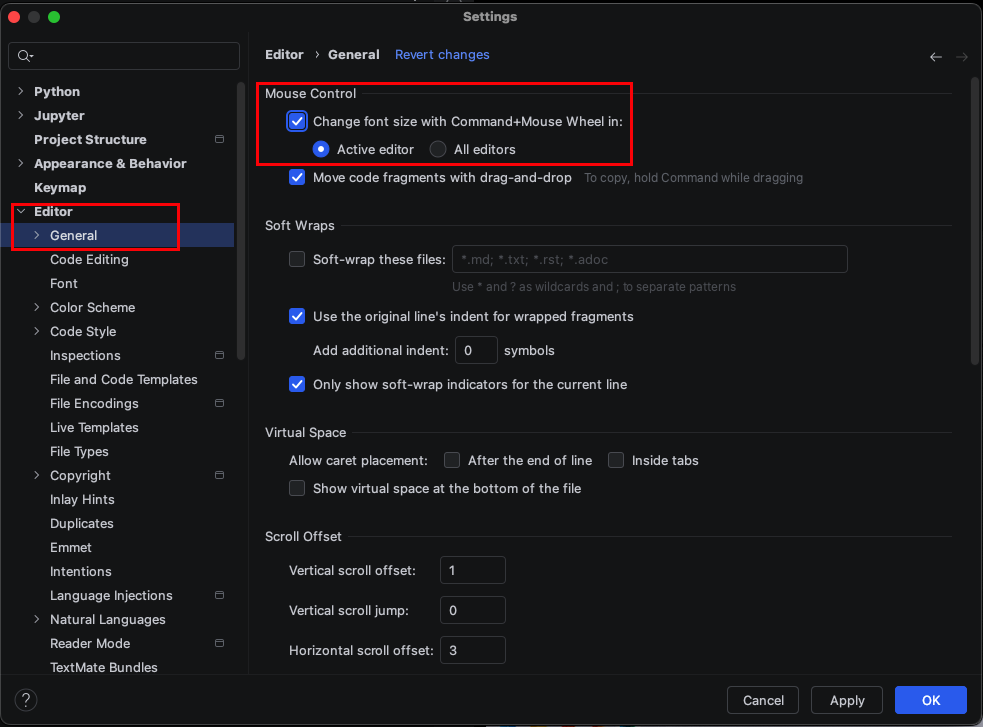
Task: Click project-level icon beside Reader Mode
Action: 219,643
